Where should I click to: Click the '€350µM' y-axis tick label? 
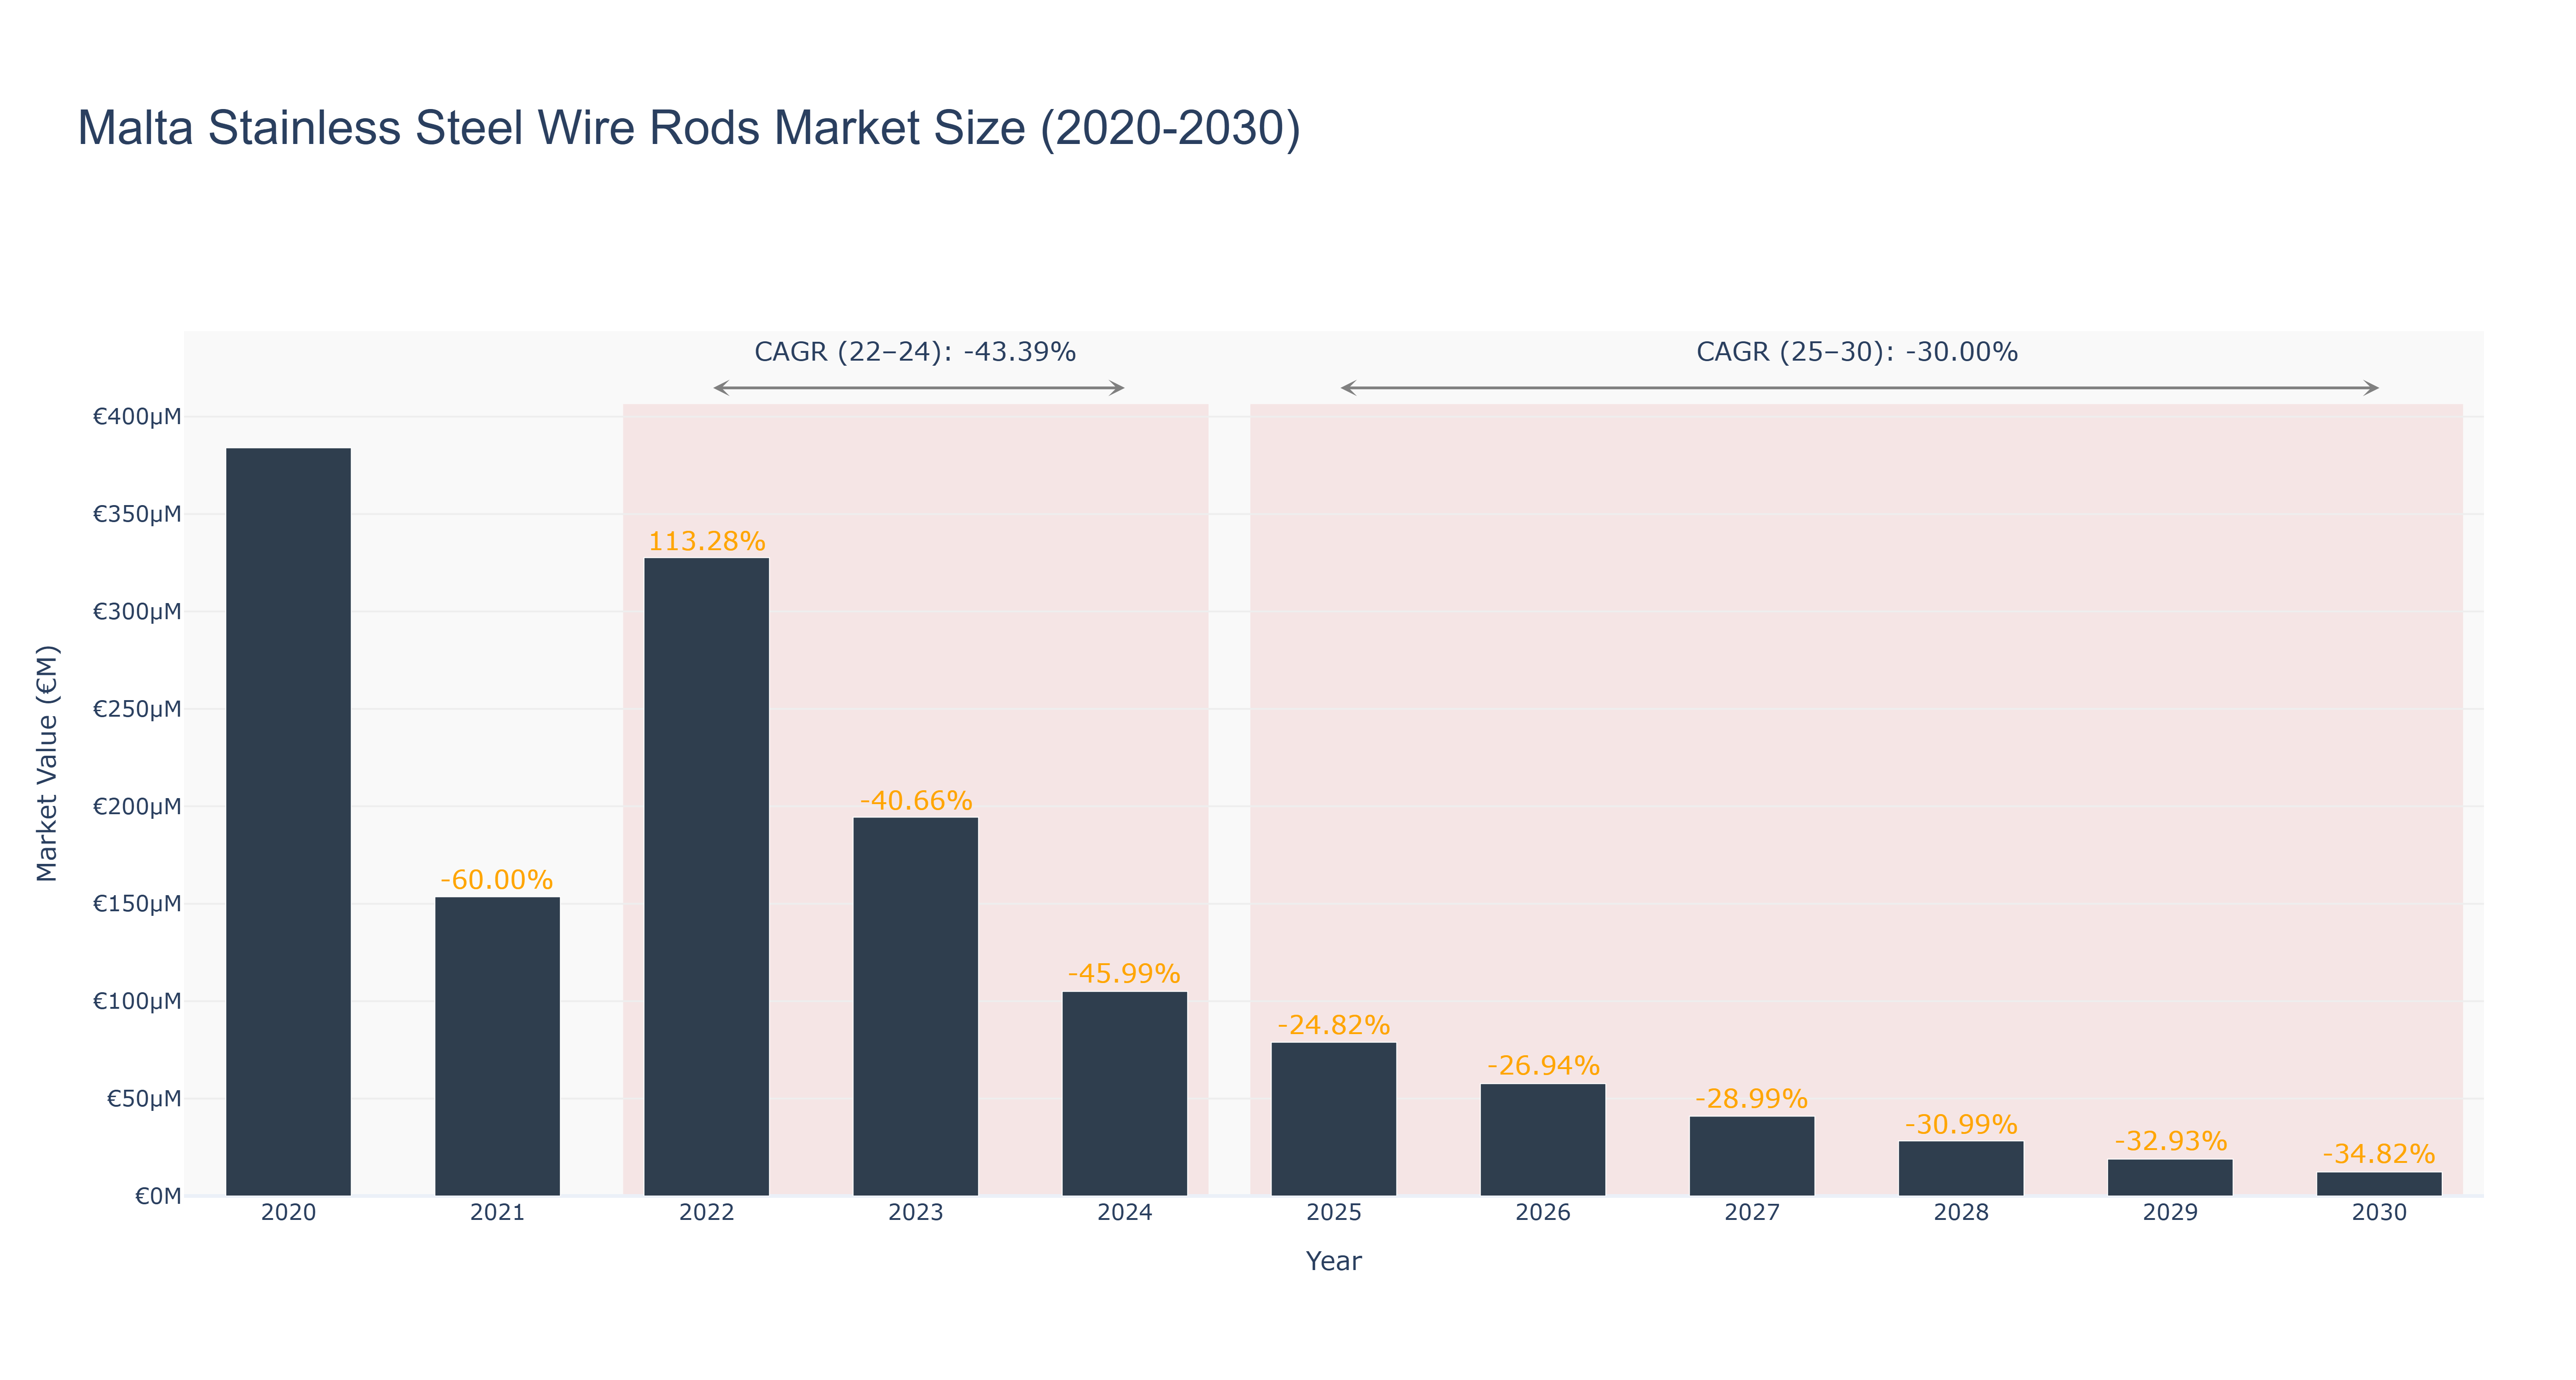[x=137, y=514]
